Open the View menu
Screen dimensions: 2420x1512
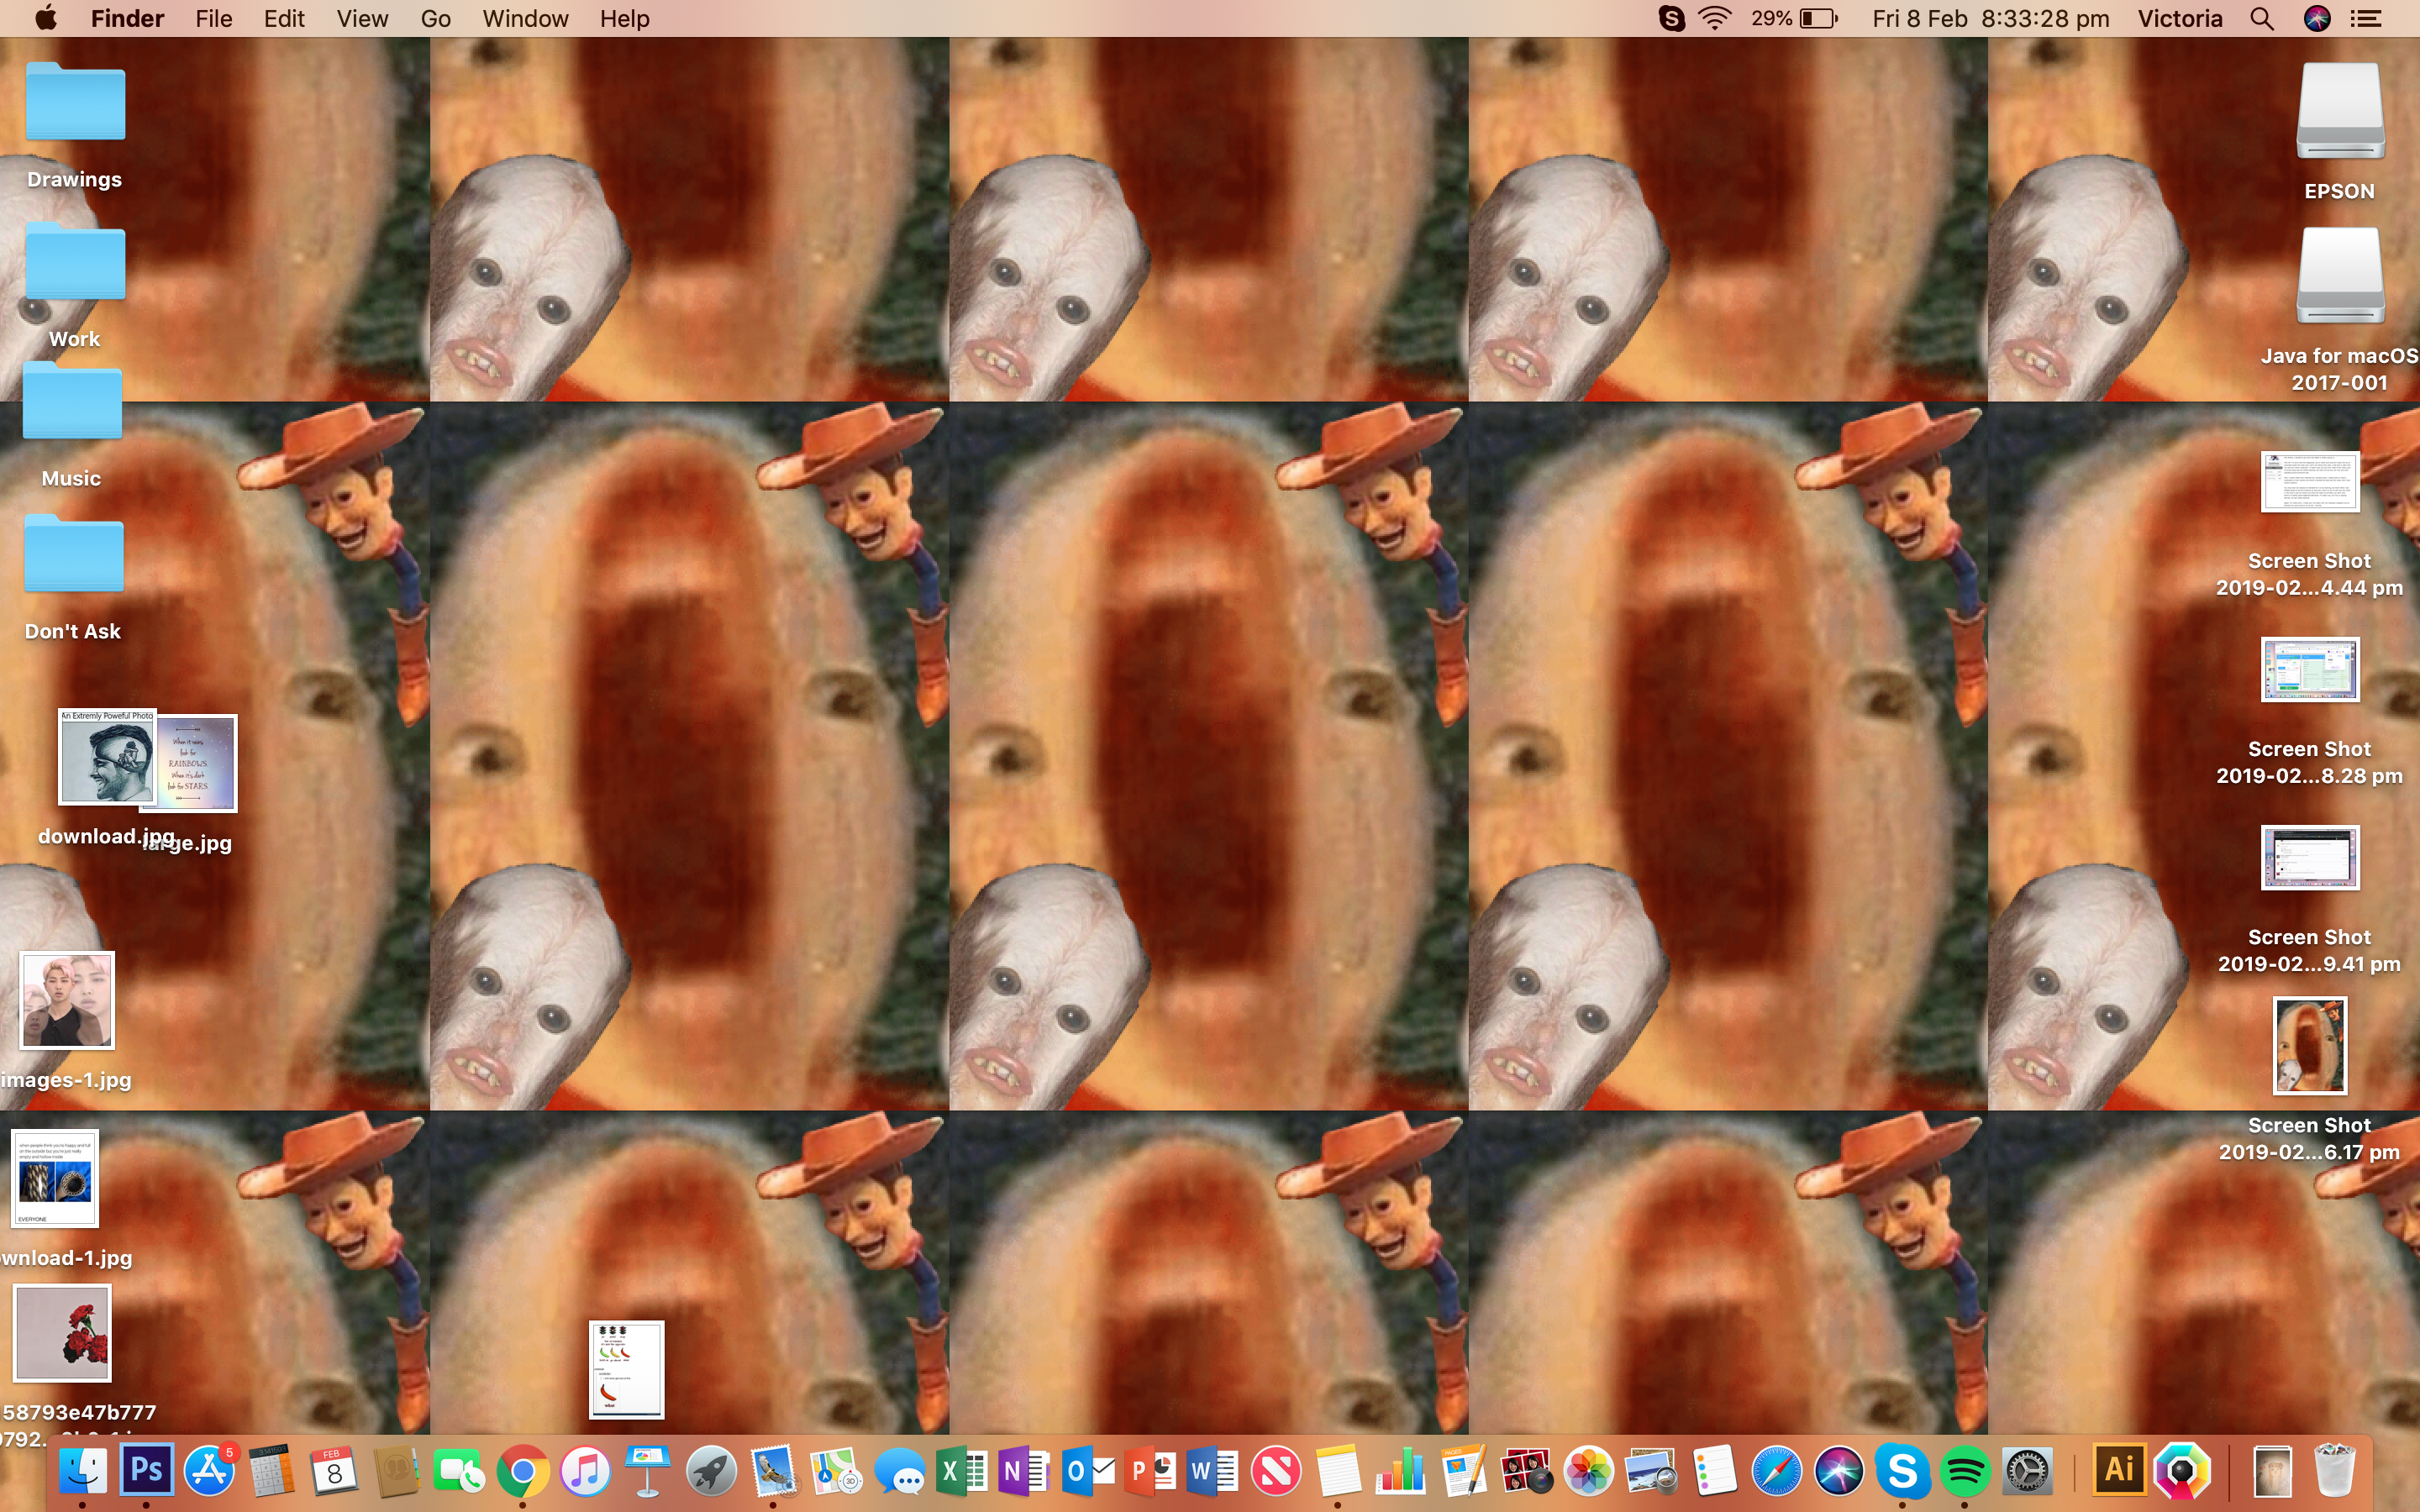(362, 18)
